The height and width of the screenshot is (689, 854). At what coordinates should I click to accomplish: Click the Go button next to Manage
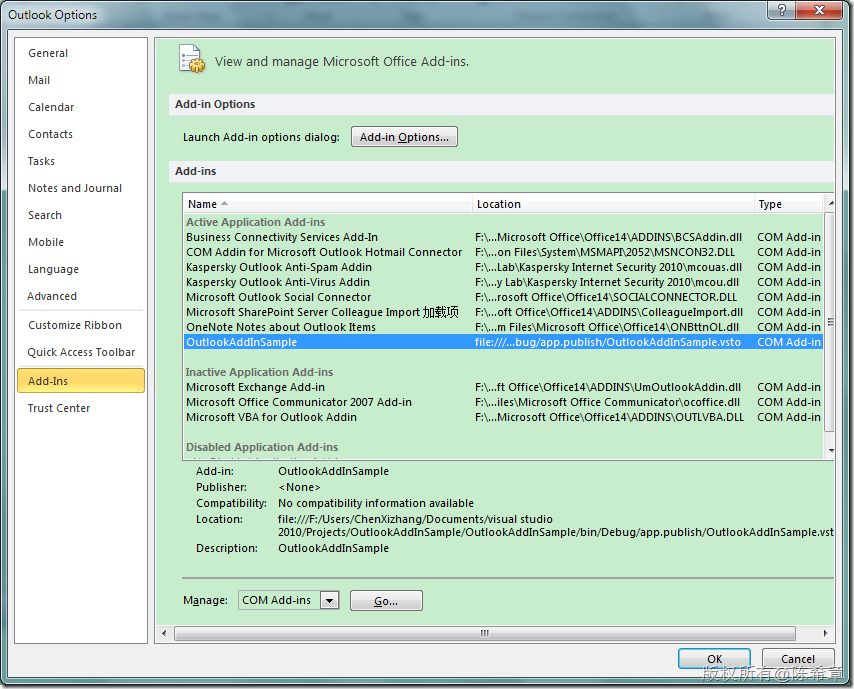[x=386, y=601]
